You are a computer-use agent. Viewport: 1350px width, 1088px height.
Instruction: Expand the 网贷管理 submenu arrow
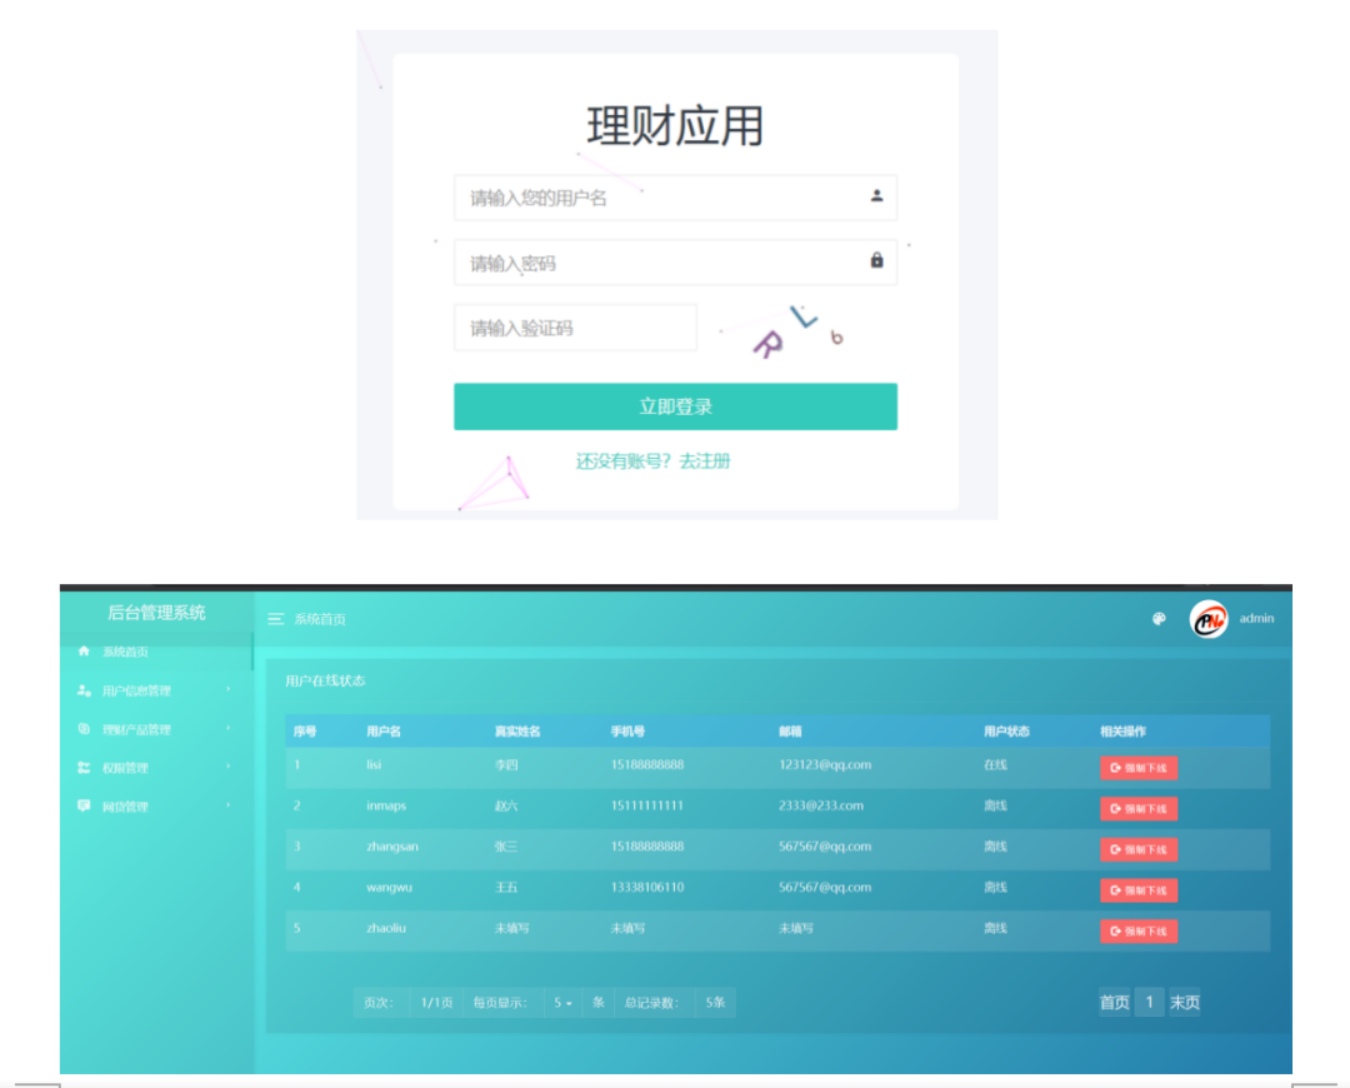(x=228, y=805)
